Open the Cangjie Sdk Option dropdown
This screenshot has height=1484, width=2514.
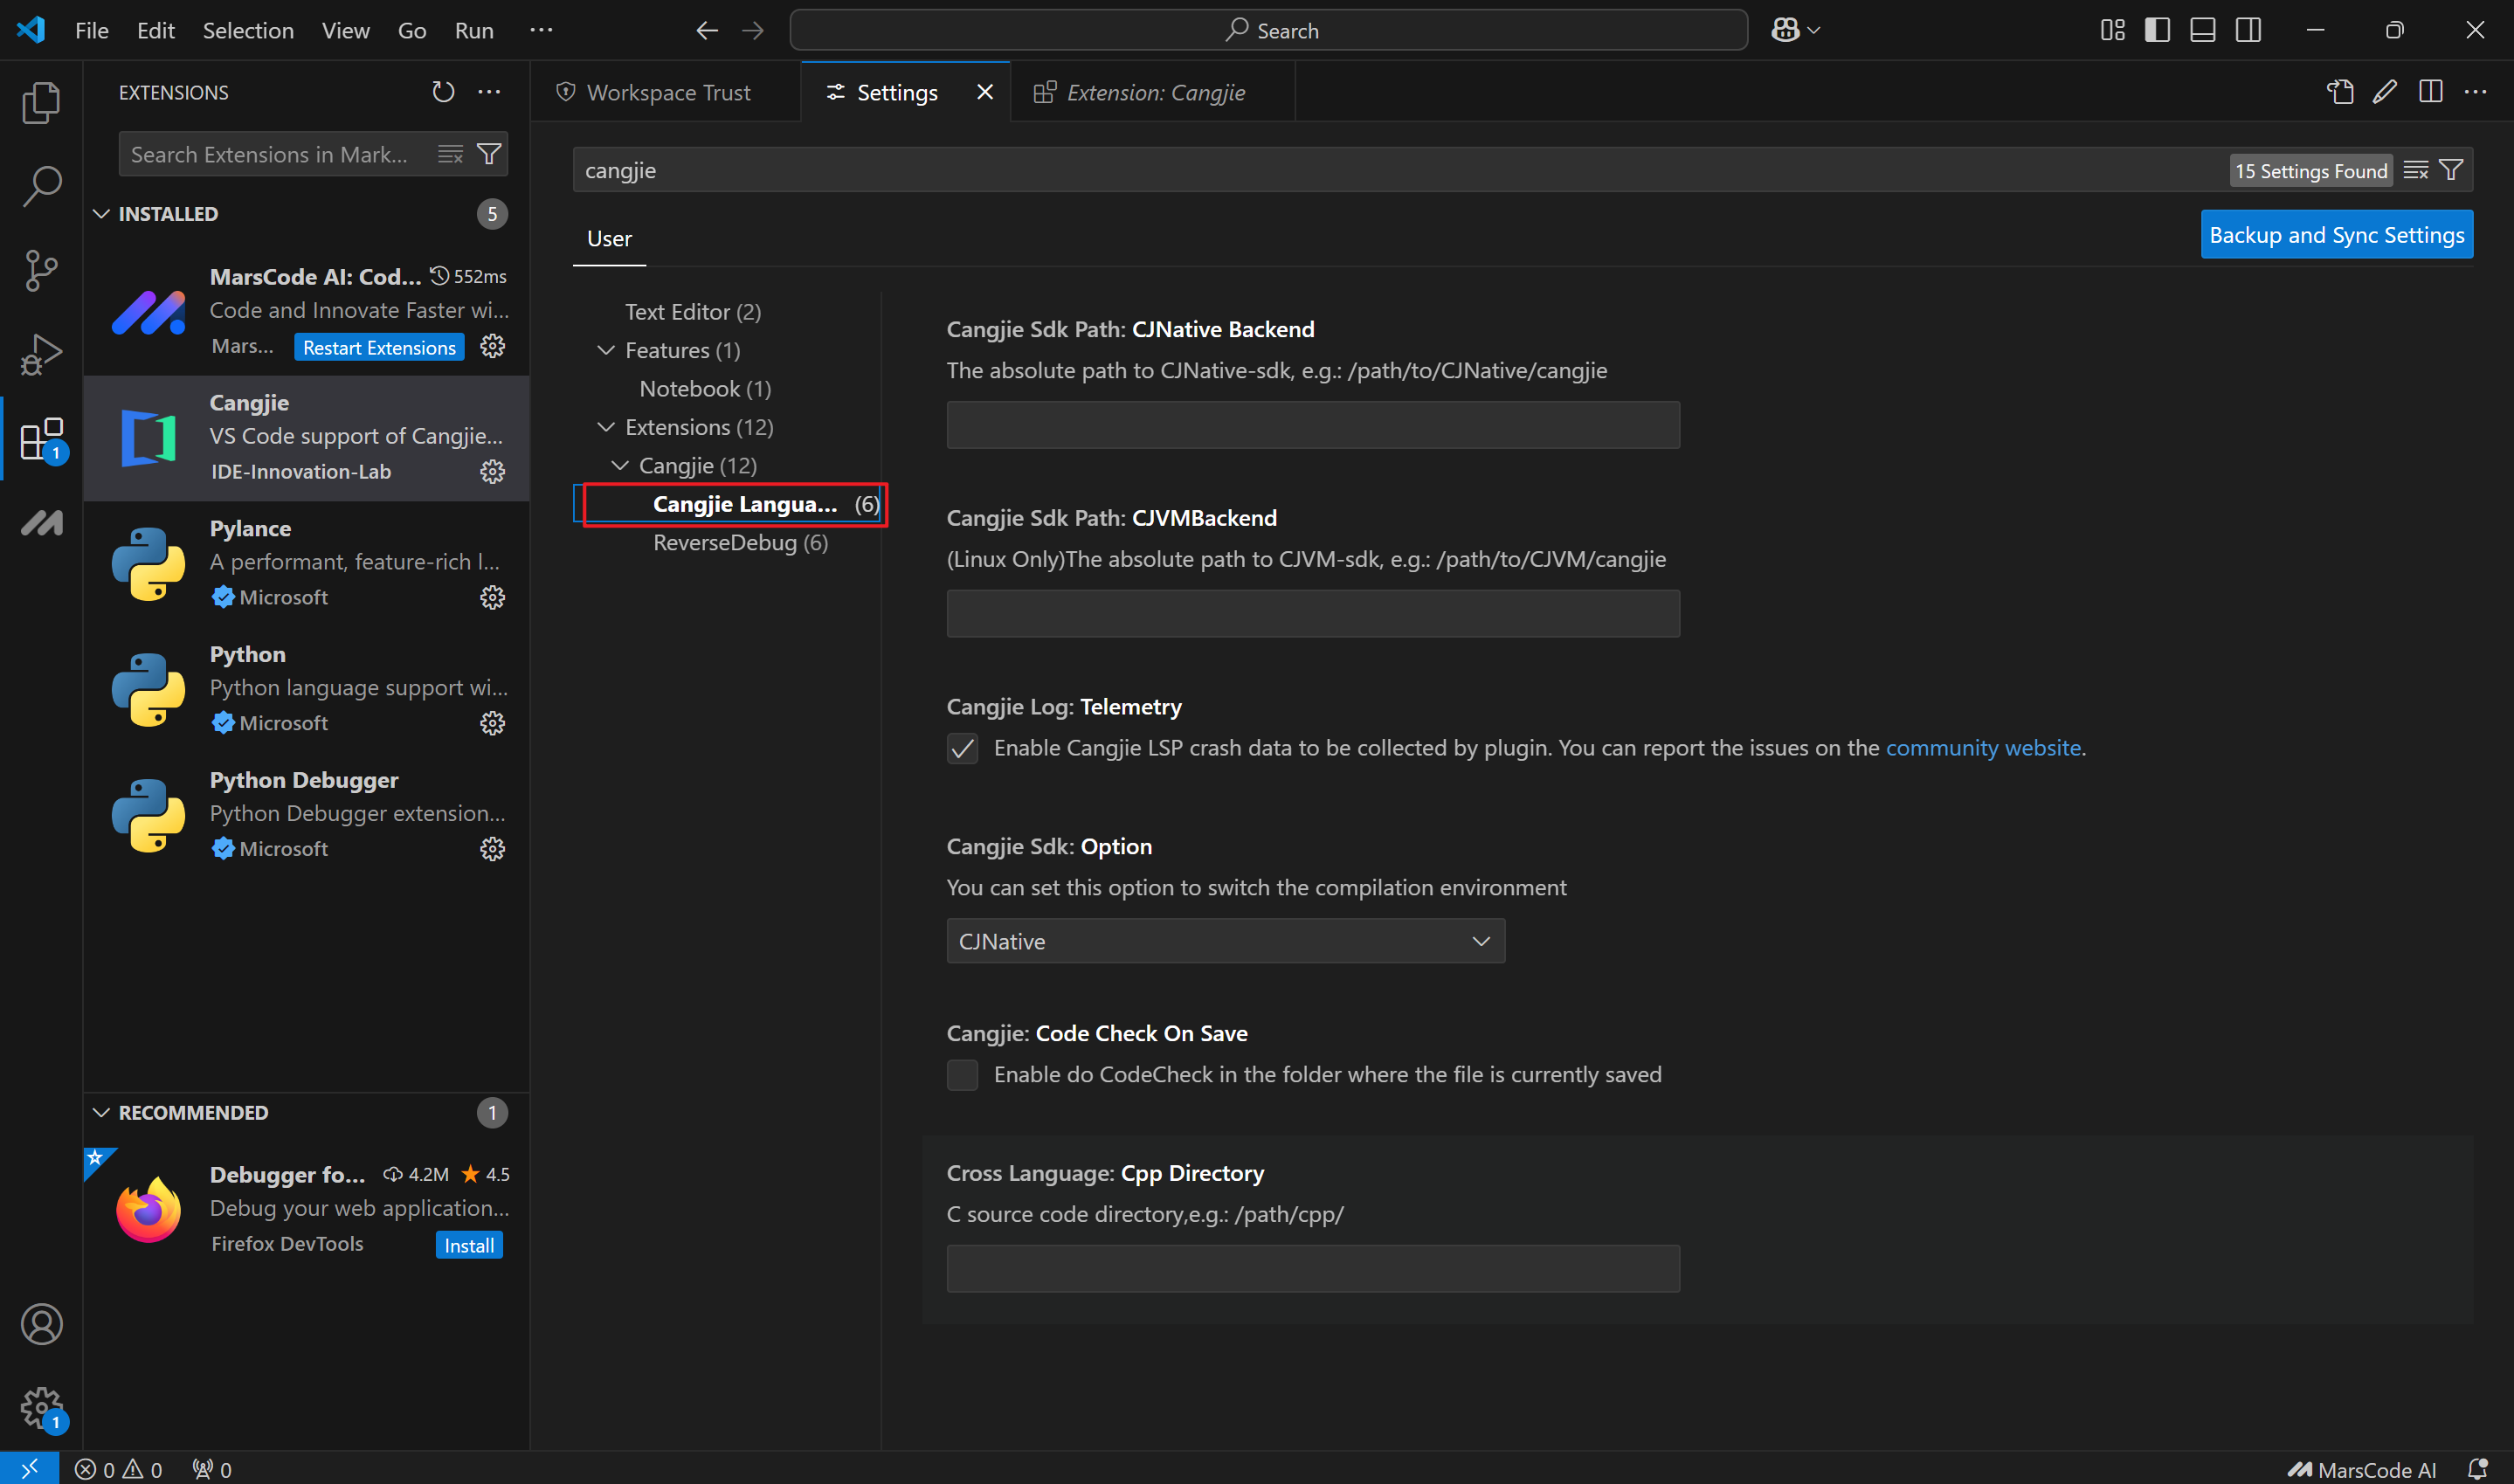coord(1225,941)
